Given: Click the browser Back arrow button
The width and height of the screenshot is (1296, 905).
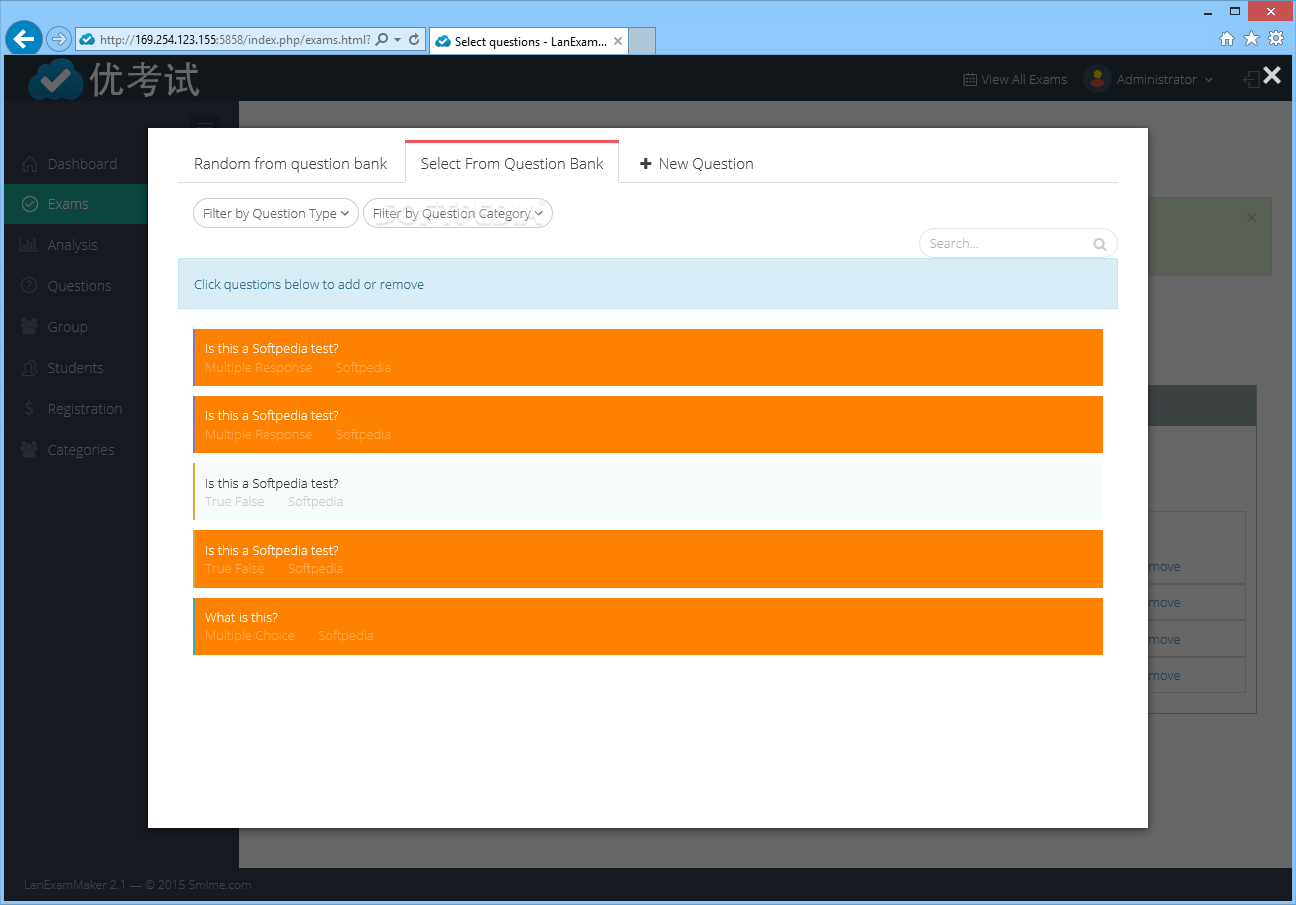Looking at the screenshot, I should [x=24, y=39].
